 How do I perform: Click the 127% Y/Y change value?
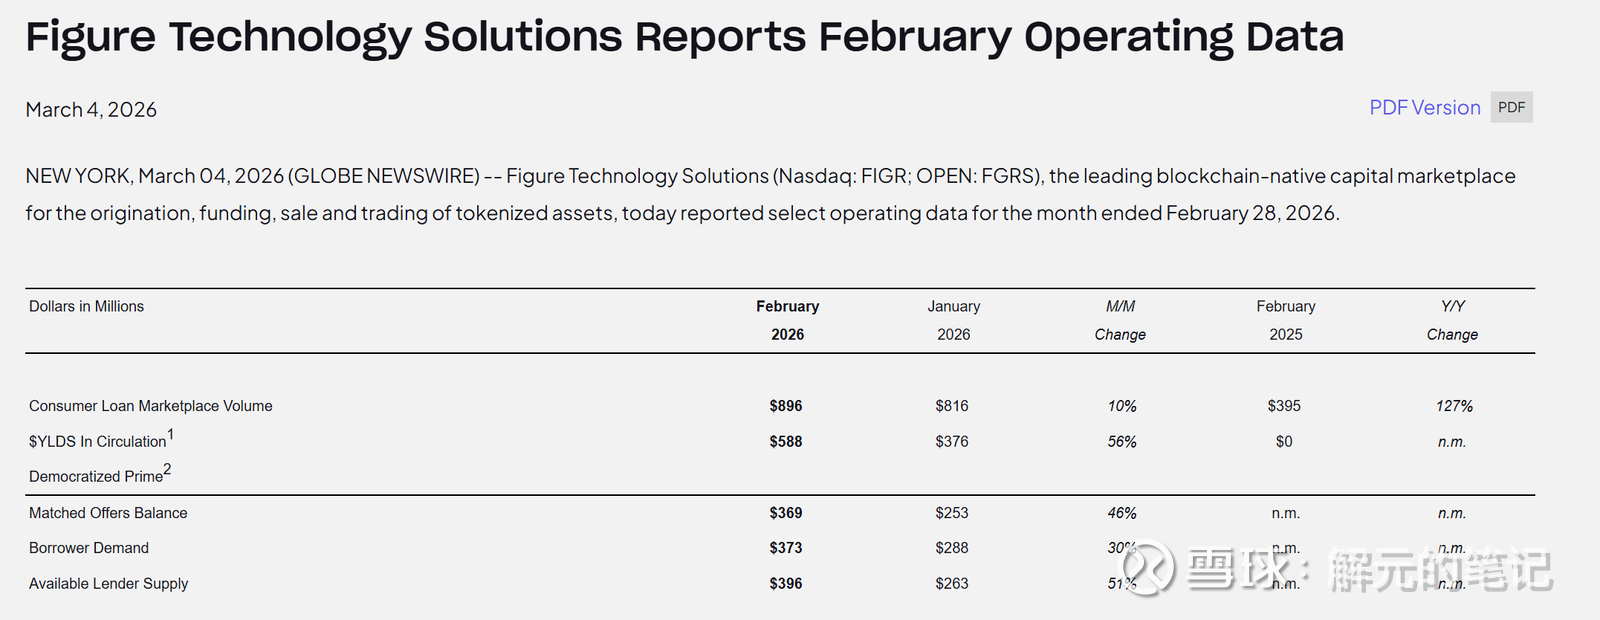(x=1454, y=406)
